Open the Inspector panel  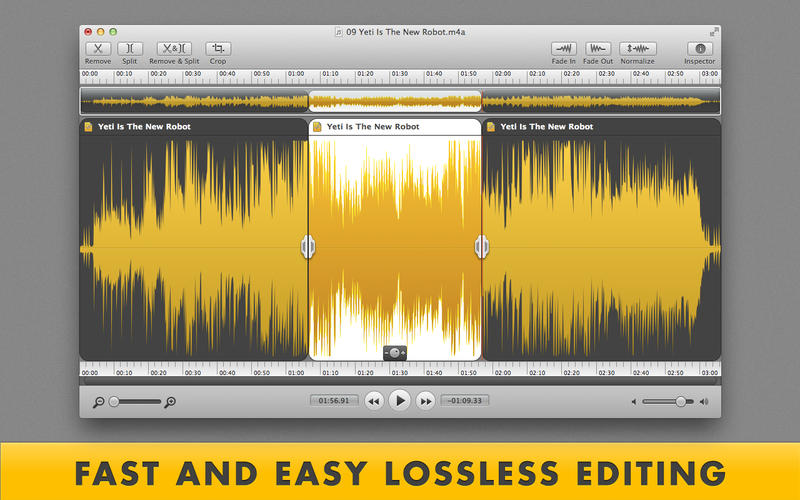pos(700,48)
